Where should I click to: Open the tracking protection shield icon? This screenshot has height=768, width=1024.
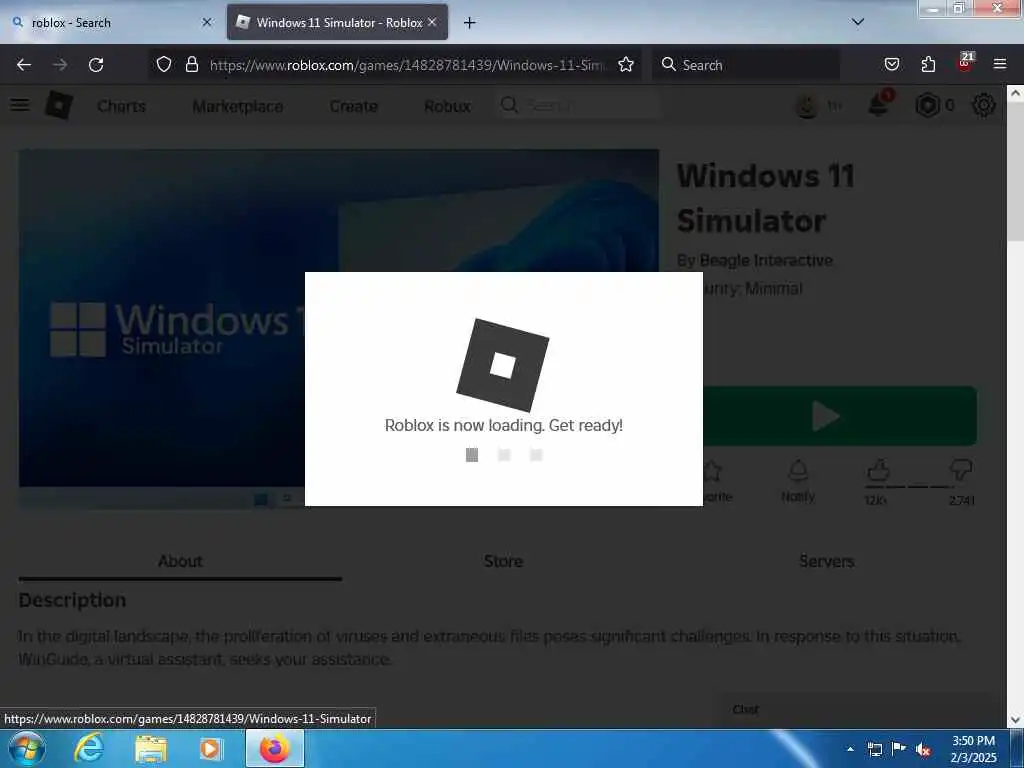pos(164,64)
